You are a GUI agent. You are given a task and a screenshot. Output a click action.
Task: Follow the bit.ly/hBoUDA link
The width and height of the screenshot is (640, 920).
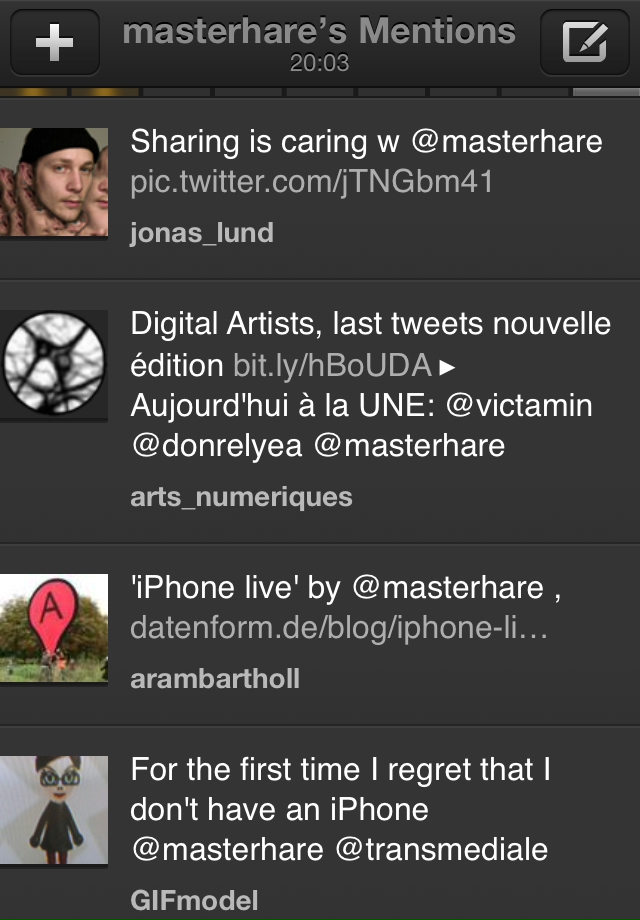332,365
